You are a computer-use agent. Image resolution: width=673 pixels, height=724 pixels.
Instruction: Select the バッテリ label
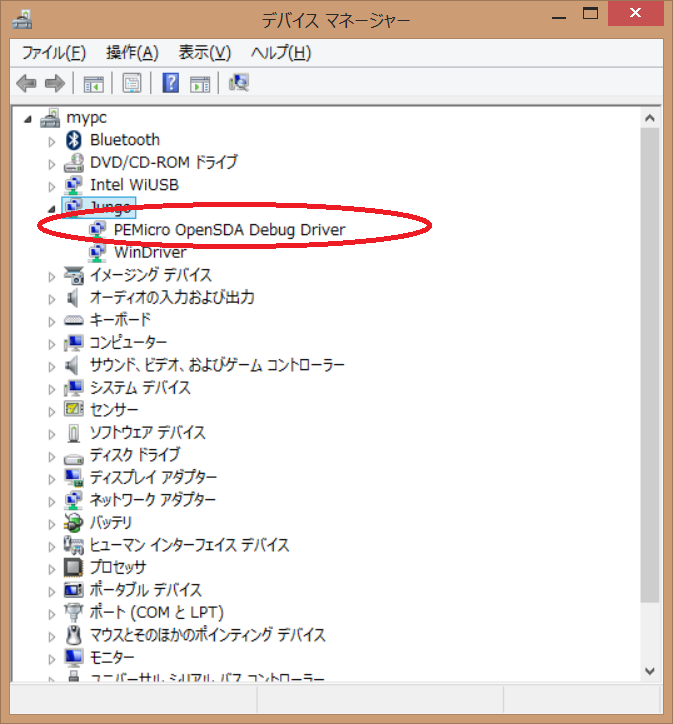click(111, 522)
